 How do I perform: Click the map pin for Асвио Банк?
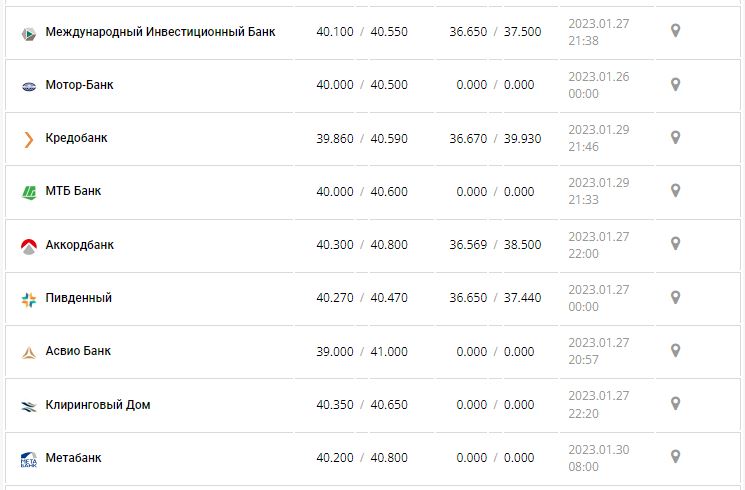[x=675, y=351]
